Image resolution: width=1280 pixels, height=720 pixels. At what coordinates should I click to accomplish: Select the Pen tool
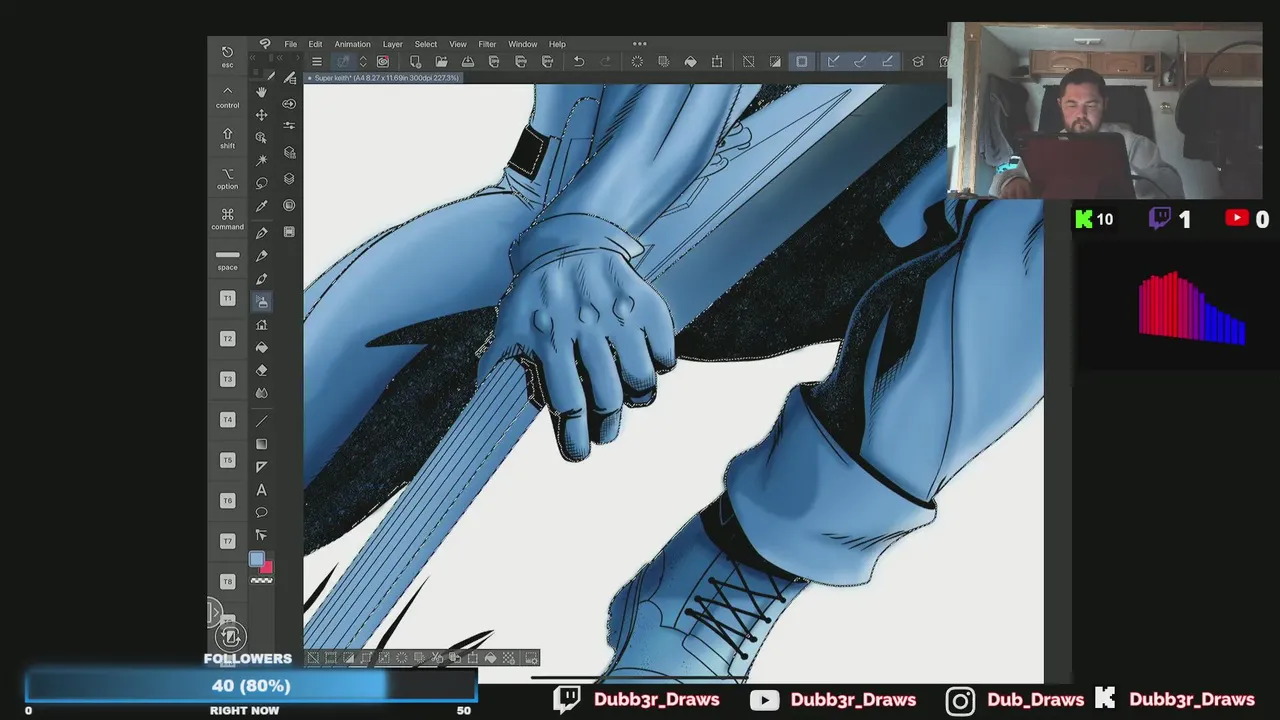[x=261, y=233]
